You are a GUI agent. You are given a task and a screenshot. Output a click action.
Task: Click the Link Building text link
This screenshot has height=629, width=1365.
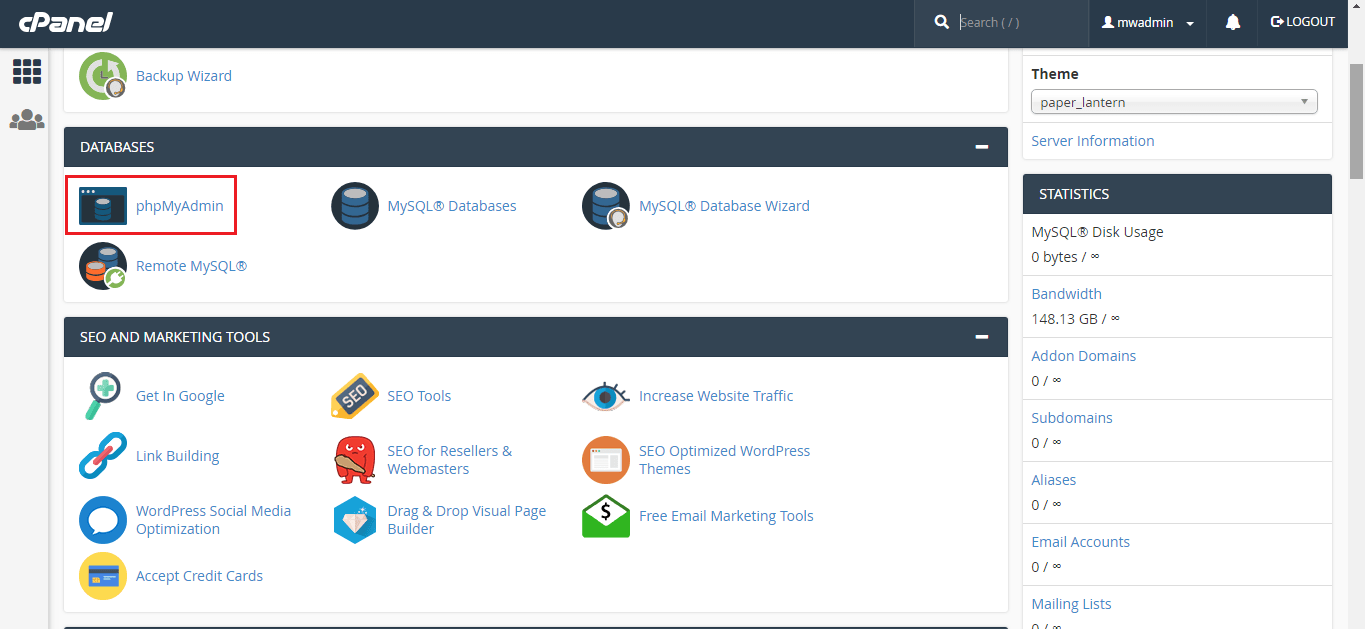click(177, 456)
